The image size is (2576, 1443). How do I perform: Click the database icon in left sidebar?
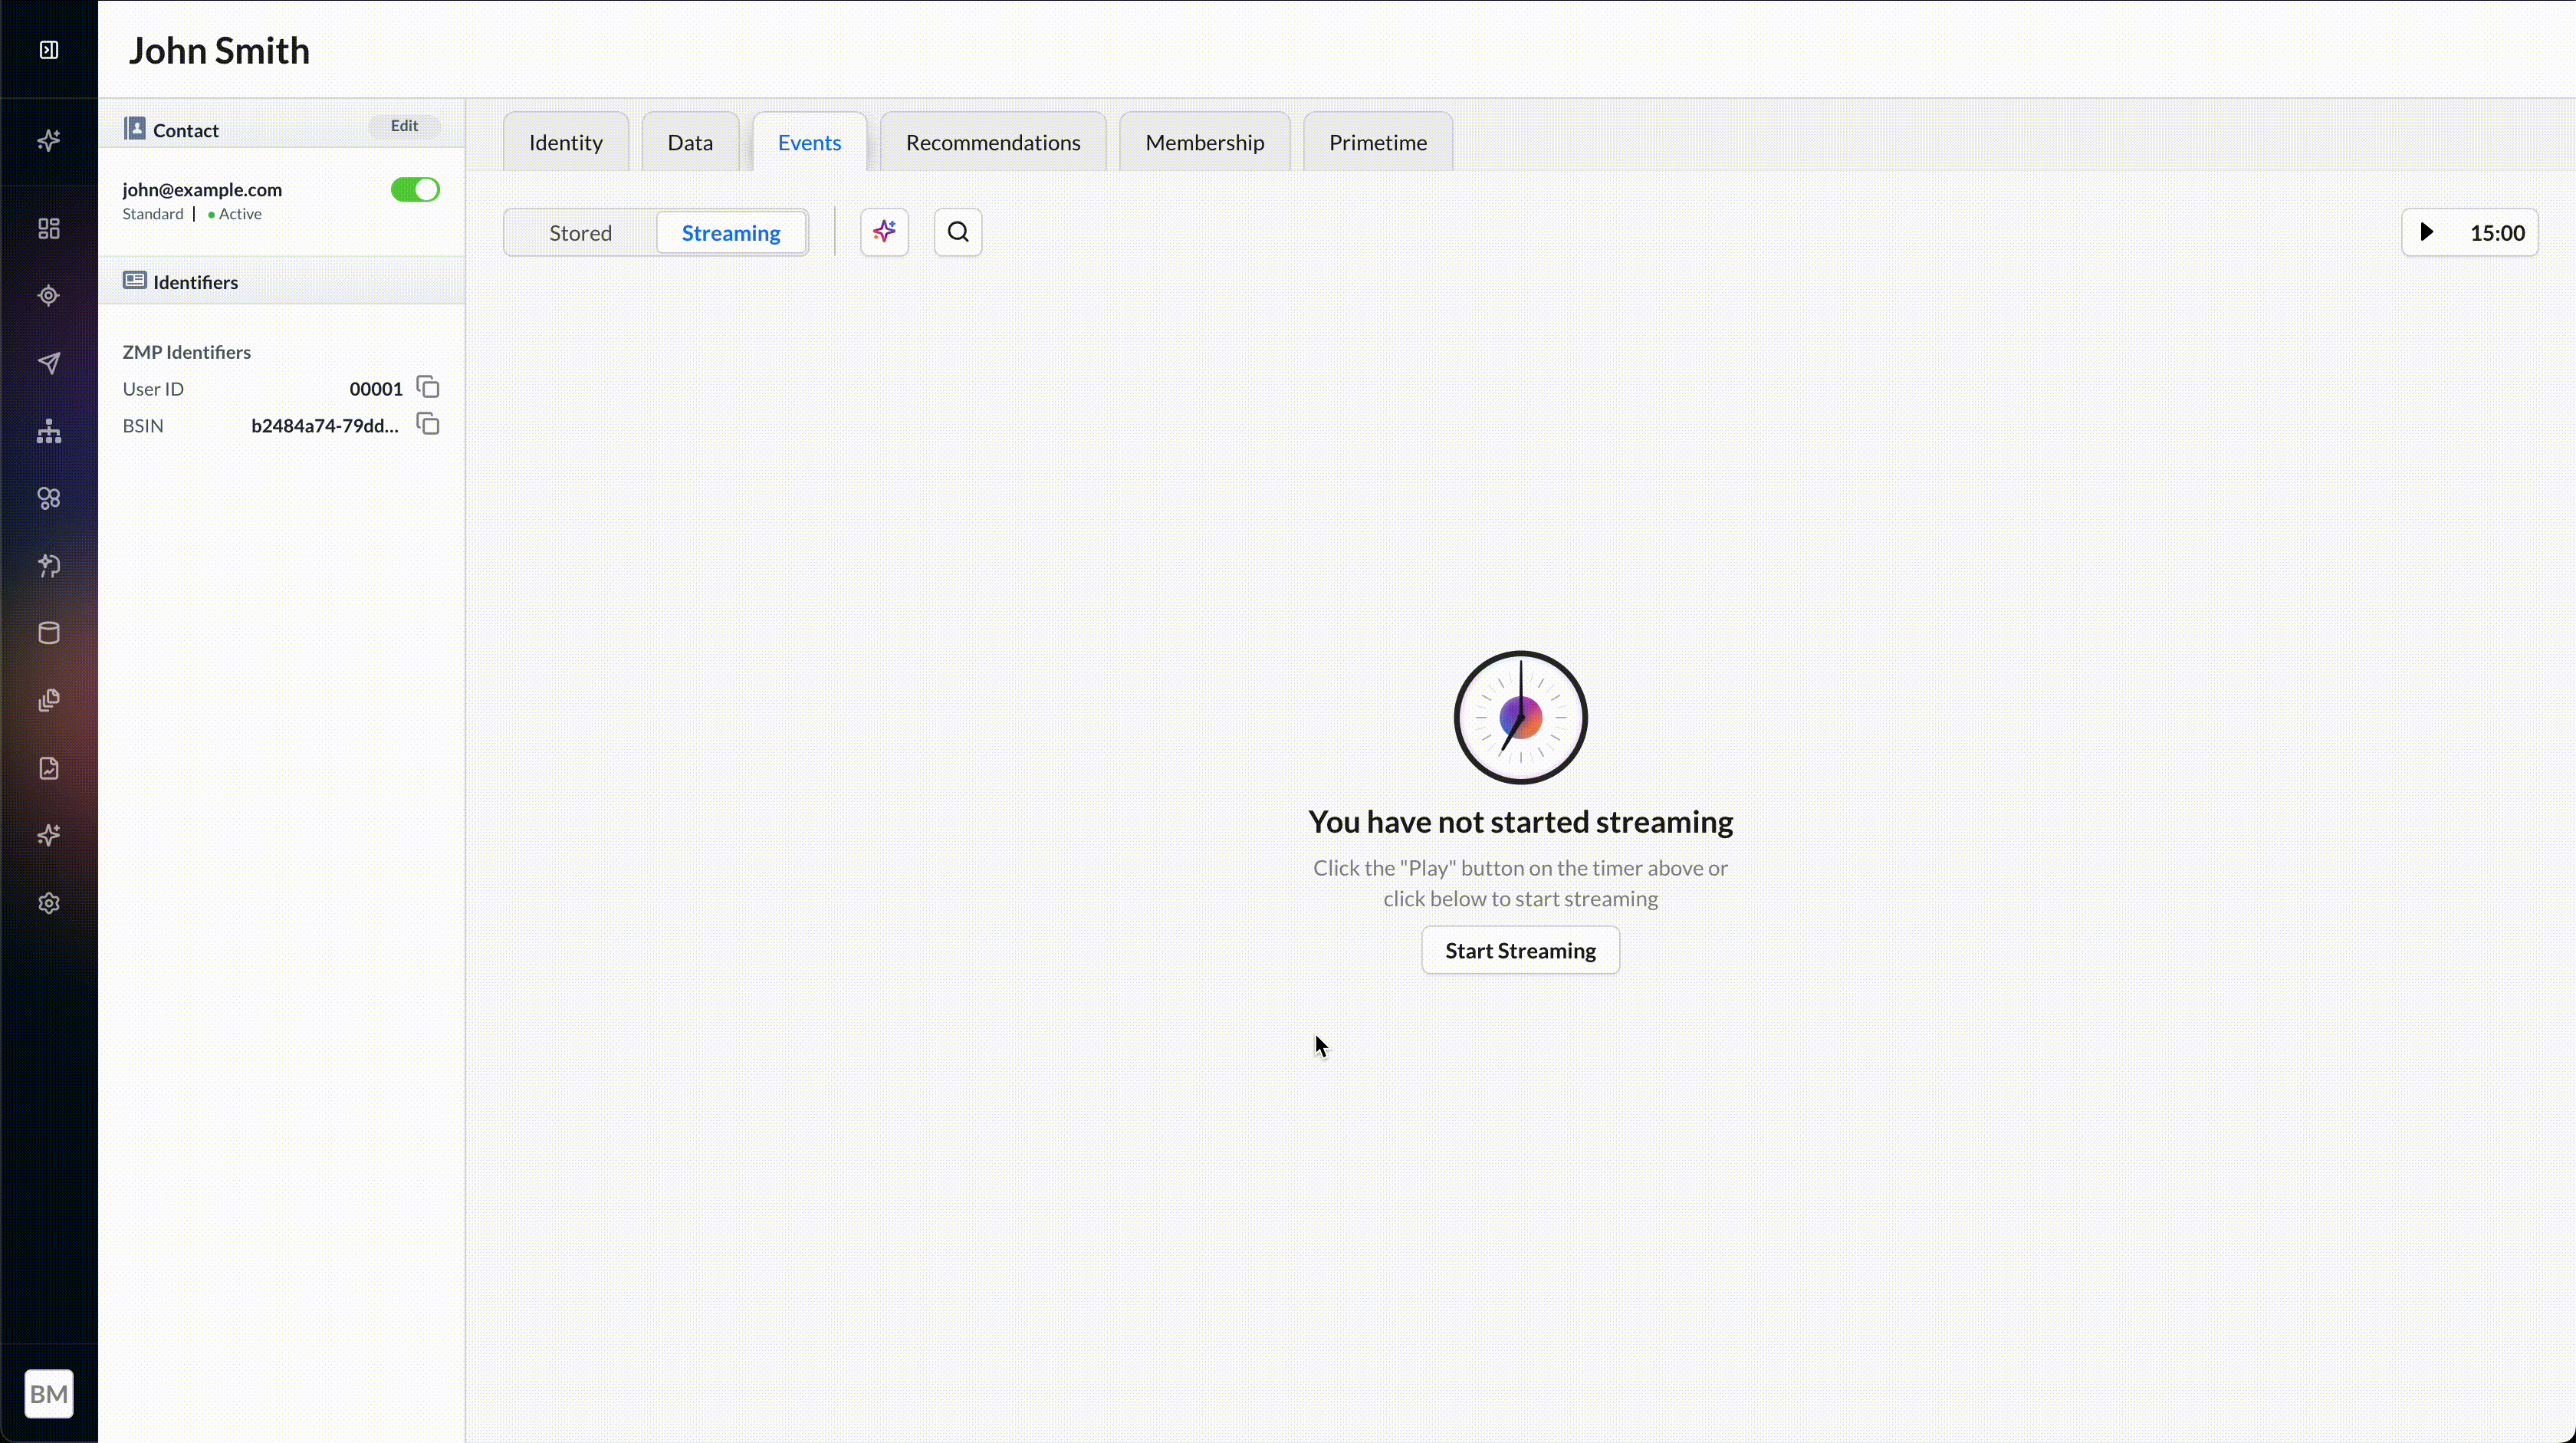pyautogui.click(x=48, y=632)
